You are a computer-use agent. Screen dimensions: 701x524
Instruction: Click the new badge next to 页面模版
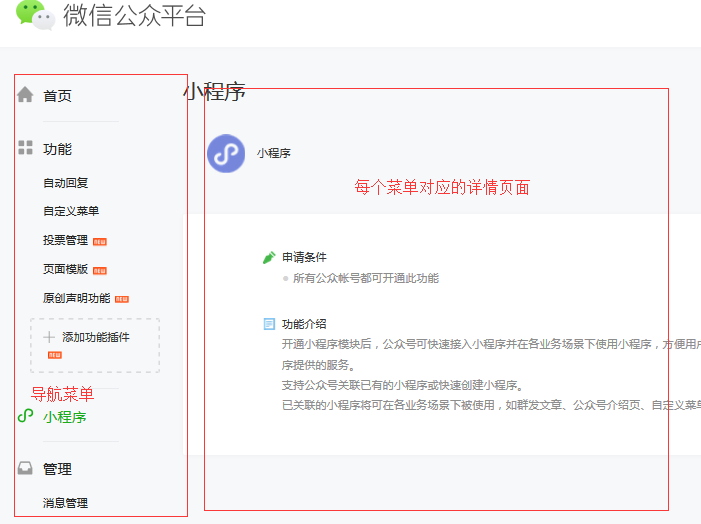coord(100,270)
